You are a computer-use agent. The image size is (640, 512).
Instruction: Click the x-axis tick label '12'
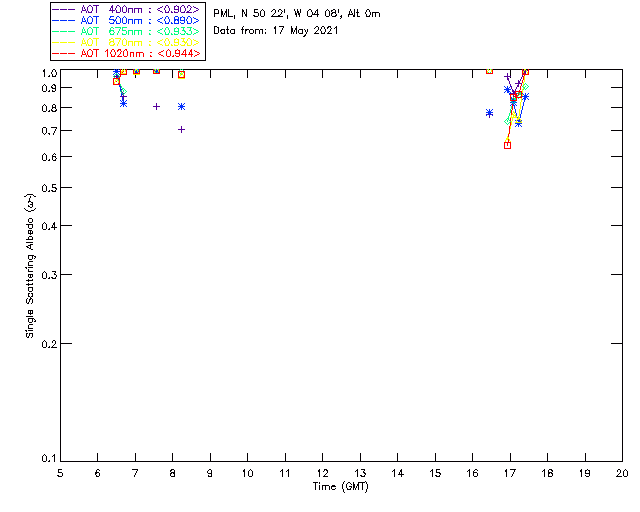(x=322, y=473)
